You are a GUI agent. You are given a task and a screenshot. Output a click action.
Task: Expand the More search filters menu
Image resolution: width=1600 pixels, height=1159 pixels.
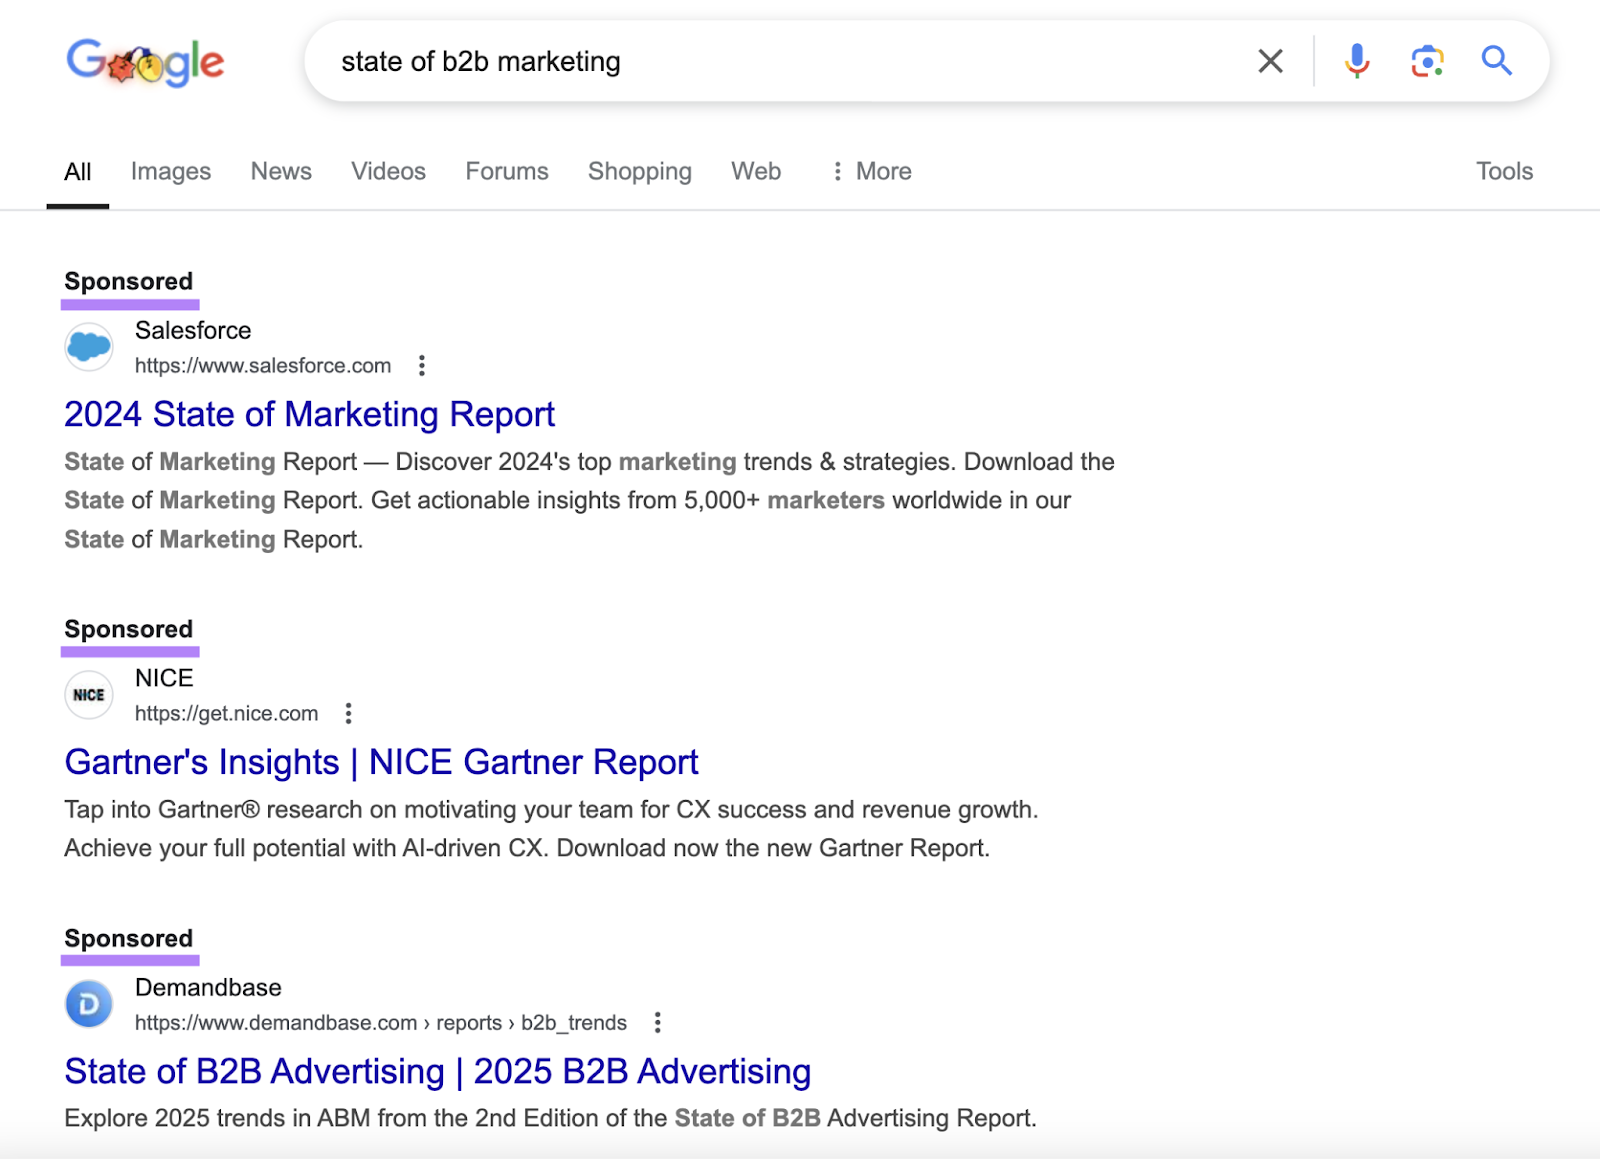click(x=872, y=172)
